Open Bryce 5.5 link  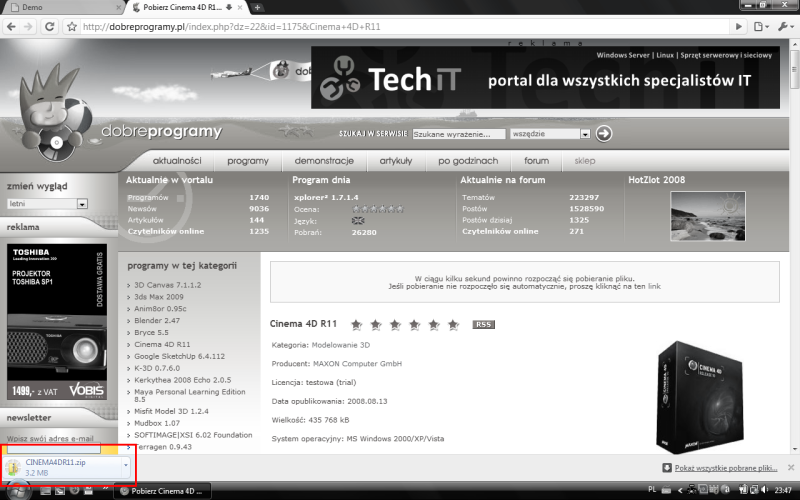[151, 332]
